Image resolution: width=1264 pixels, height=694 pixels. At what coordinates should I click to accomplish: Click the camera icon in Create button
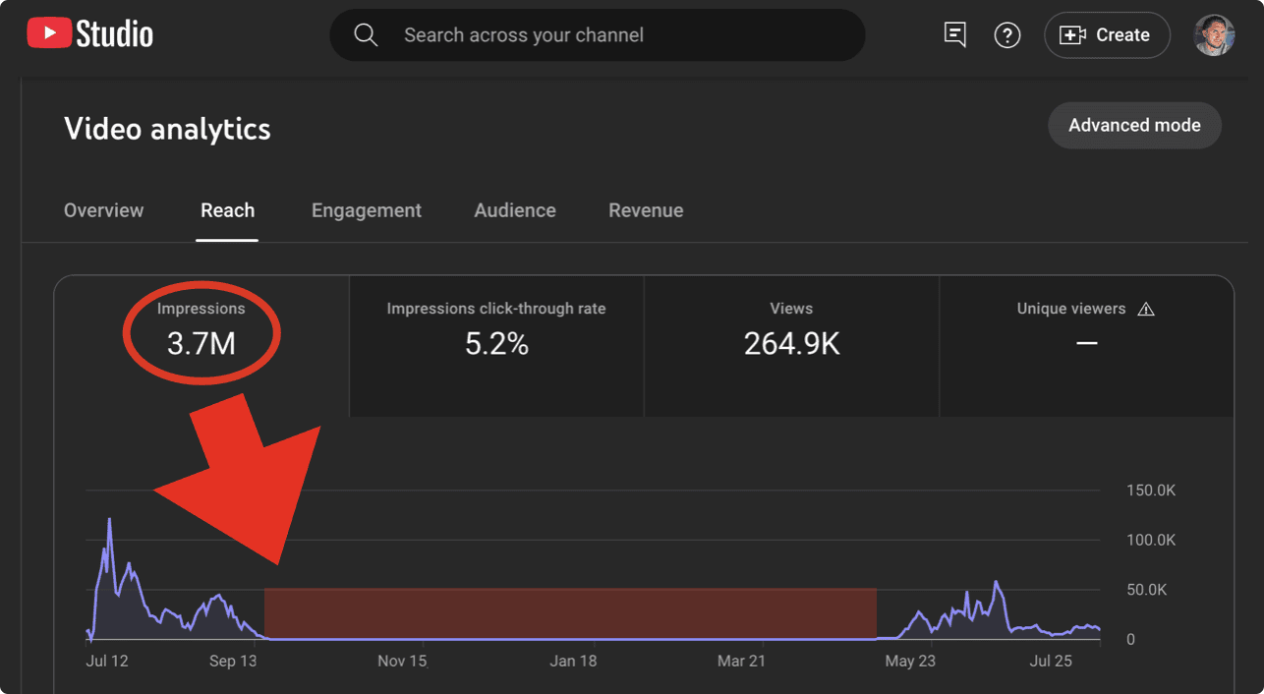tap(1072, 35)
